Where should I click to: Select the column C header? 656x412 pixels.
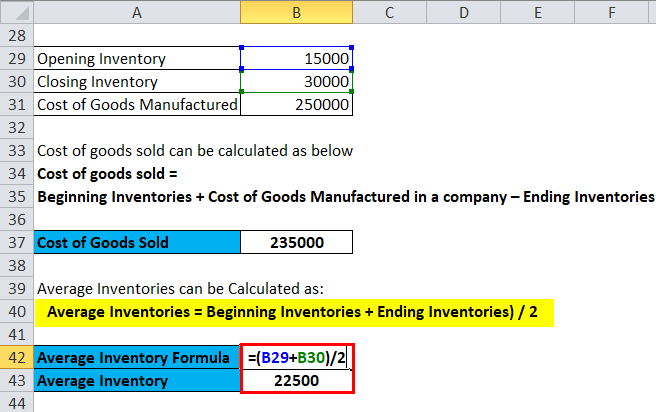click(x=390, y=11)
